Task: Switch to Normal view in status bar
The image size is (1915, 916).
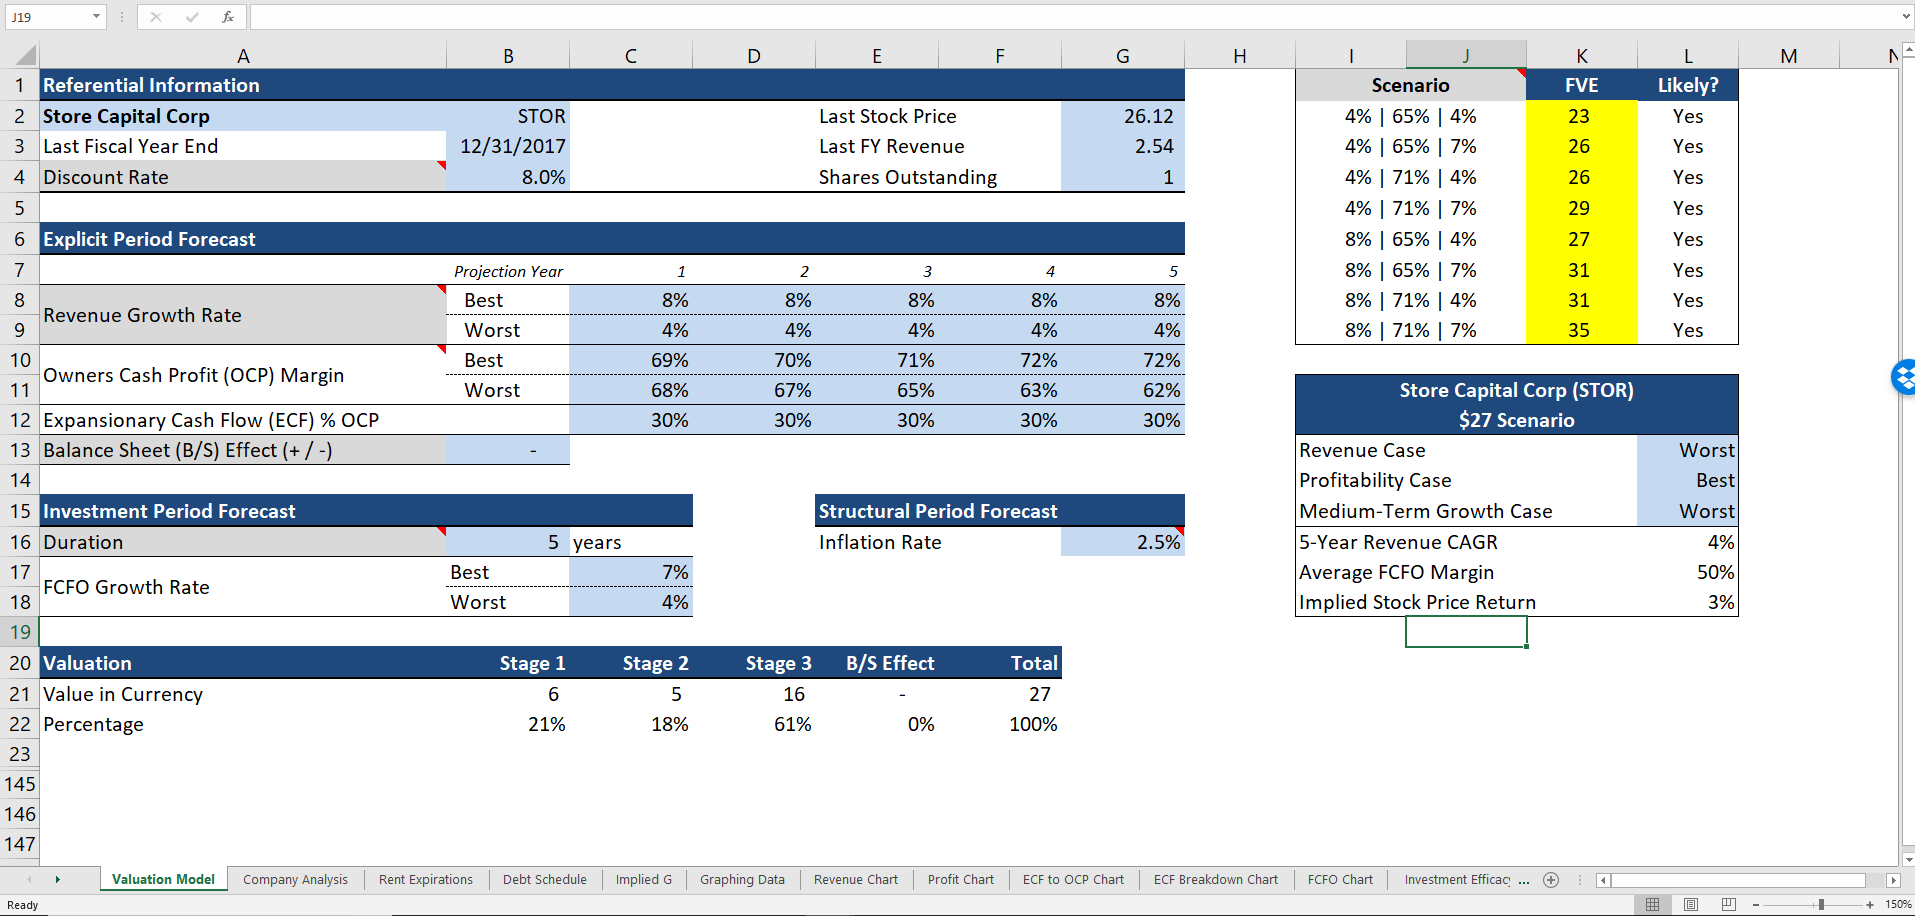Action: click(x=1652, y=904)
